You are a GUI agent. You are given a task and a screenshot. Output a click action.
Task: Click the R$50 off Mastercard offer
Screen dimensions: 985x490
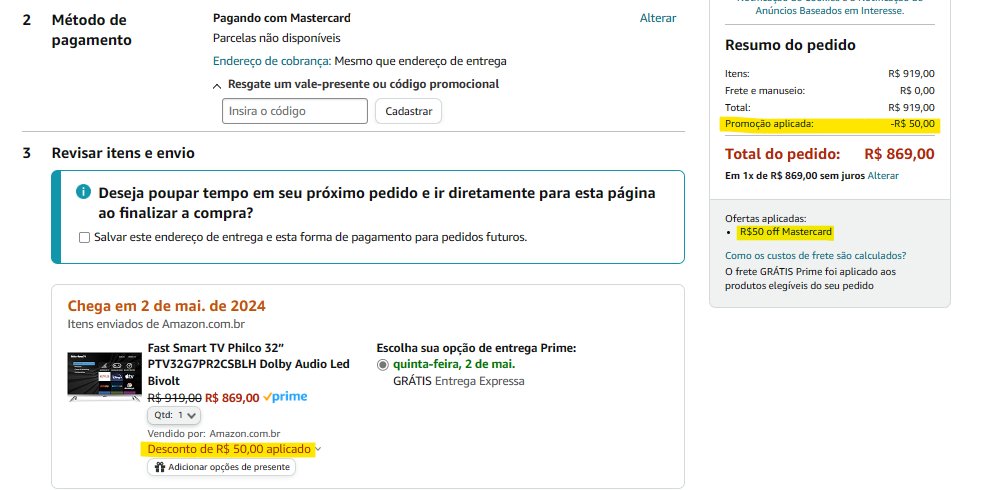click(x=786, y=232)
